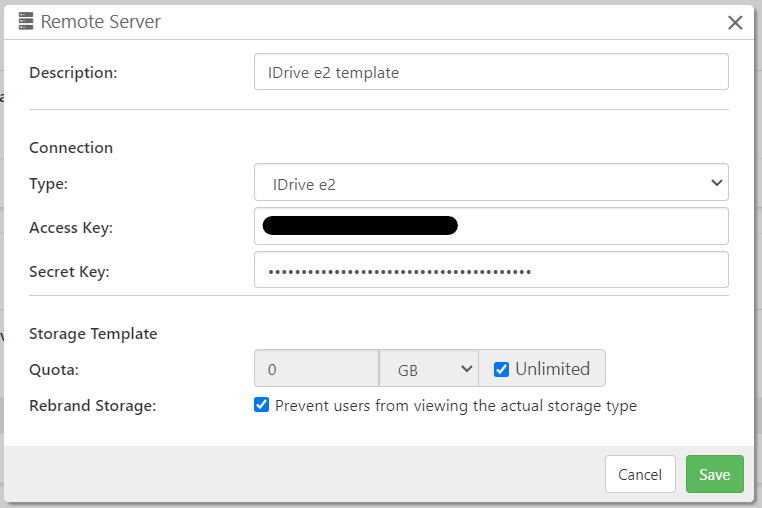Viewport: 762px width, 508px height.
Task: Click the server icon beside Remote Server title
Action: (26, 22)
